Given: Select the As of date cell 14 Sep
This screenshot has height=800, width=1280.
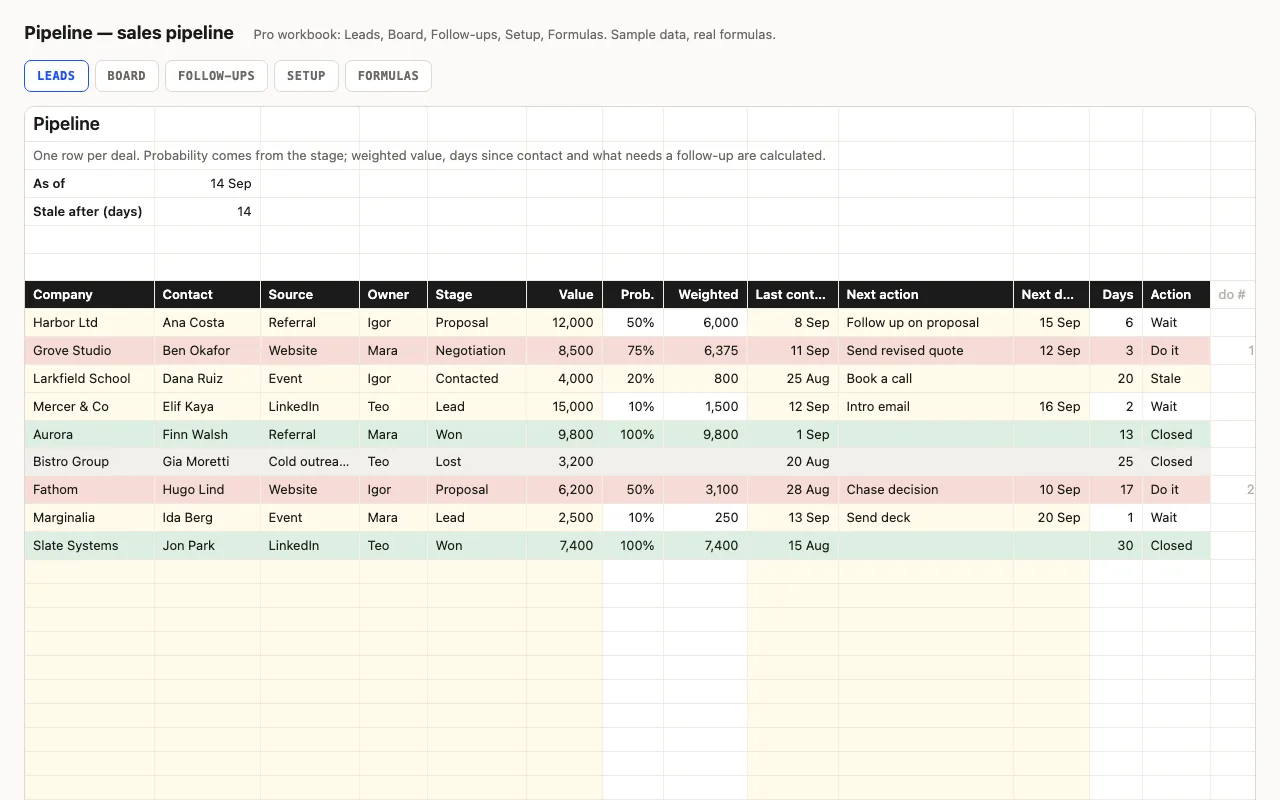Looking at the screenshot, I should (208, 184).
